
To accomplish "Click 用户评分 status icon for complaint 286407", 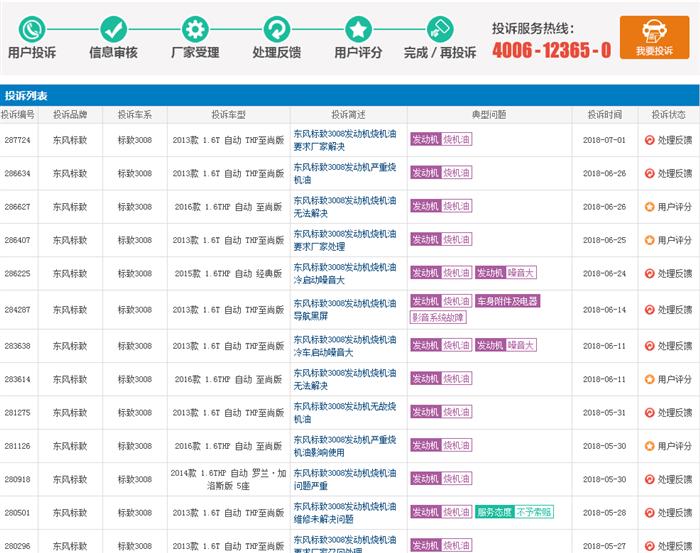I will pyautogui.click(x=650, y=240).
